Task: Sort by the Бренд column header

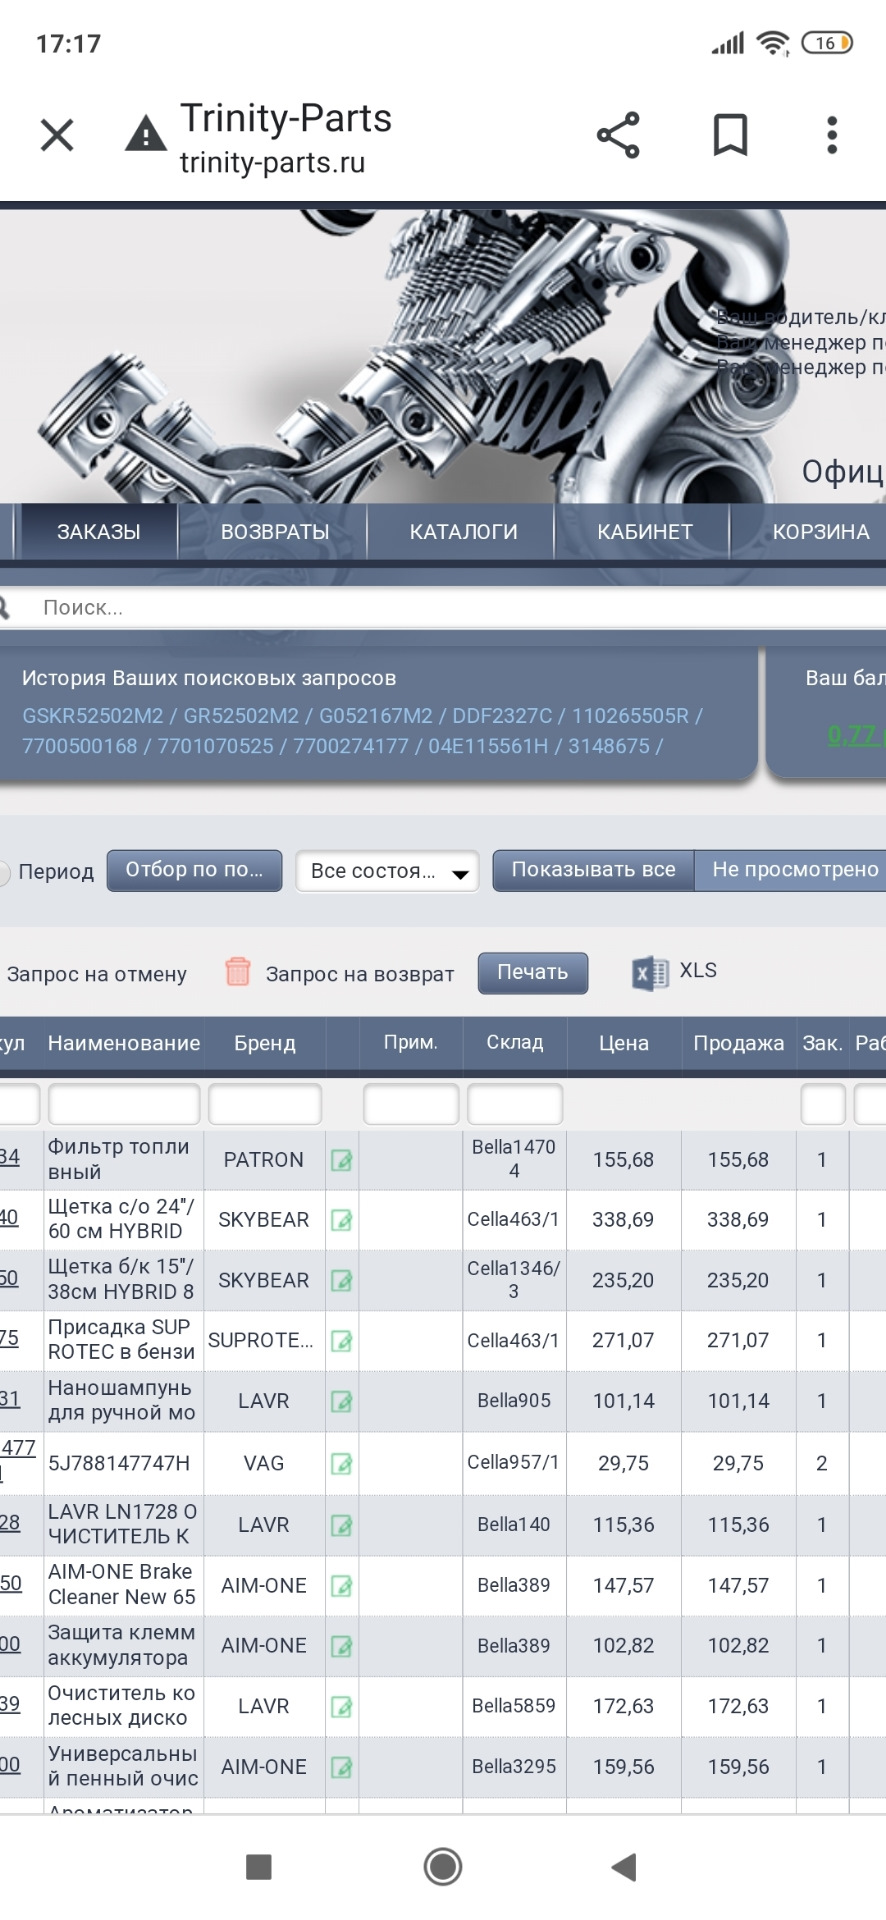Action: 265,1043
